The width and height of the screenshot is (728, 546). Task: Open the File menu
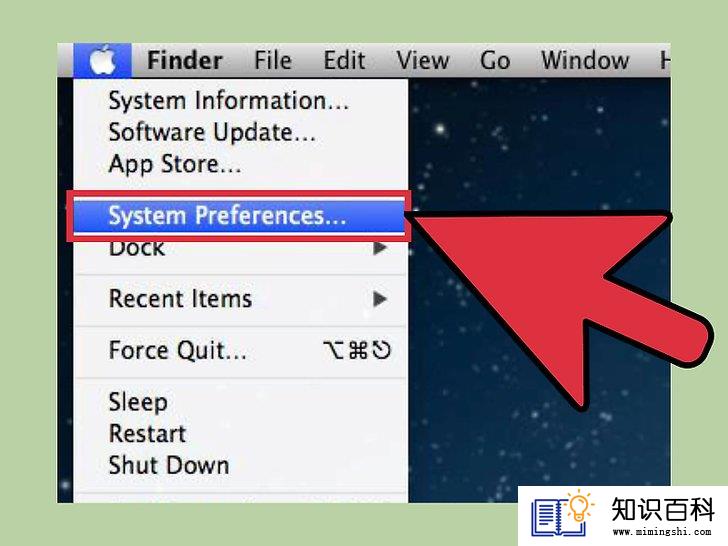(x=273, y=60)
